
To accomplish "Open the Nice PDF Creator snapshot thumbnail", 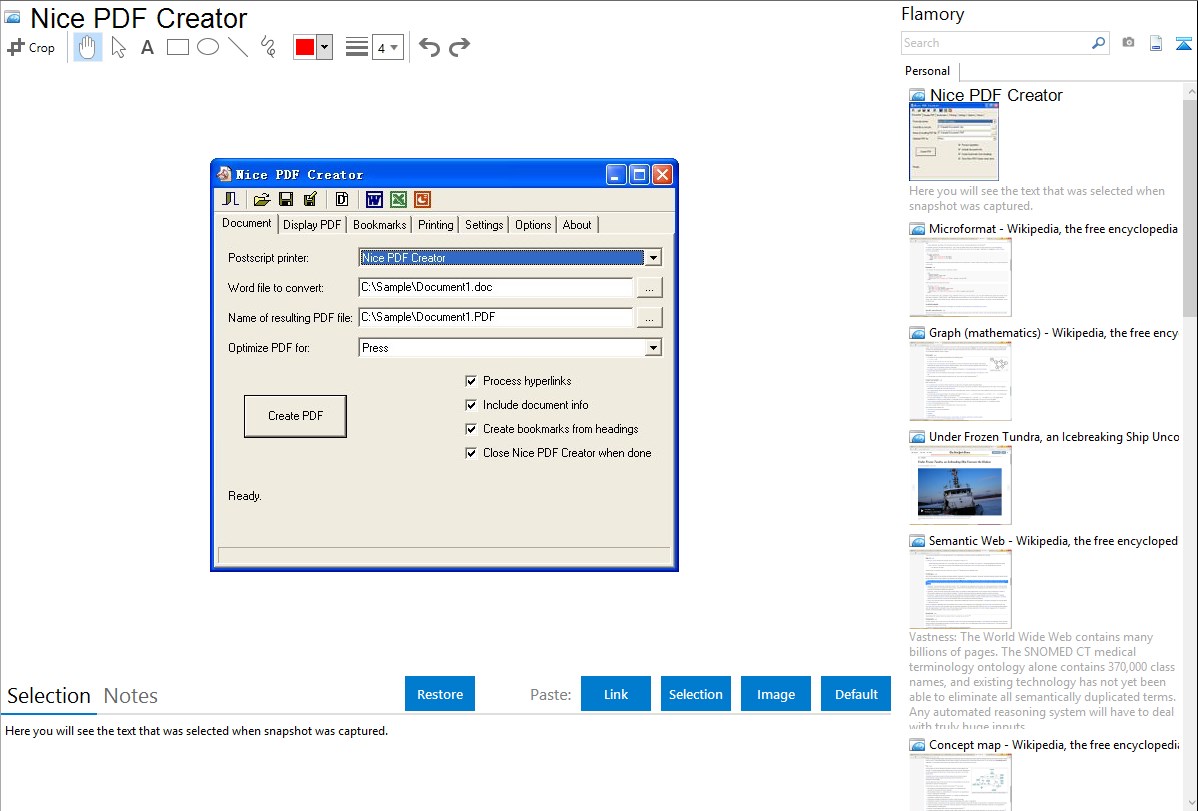I will coord(954,142).
